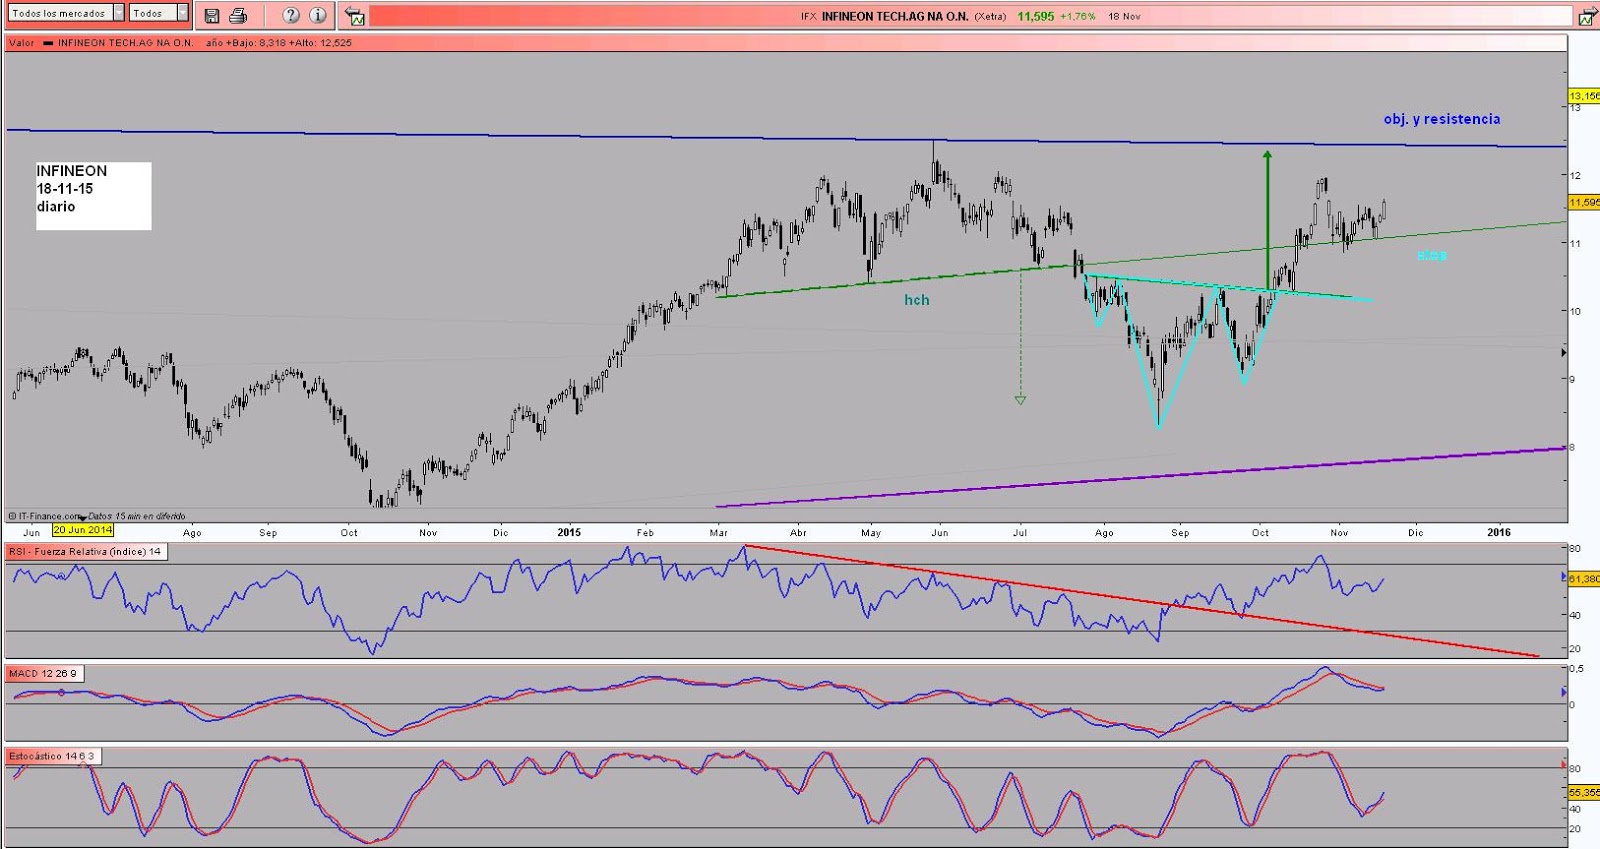Open help with the question mark icon

pos(291,15)
